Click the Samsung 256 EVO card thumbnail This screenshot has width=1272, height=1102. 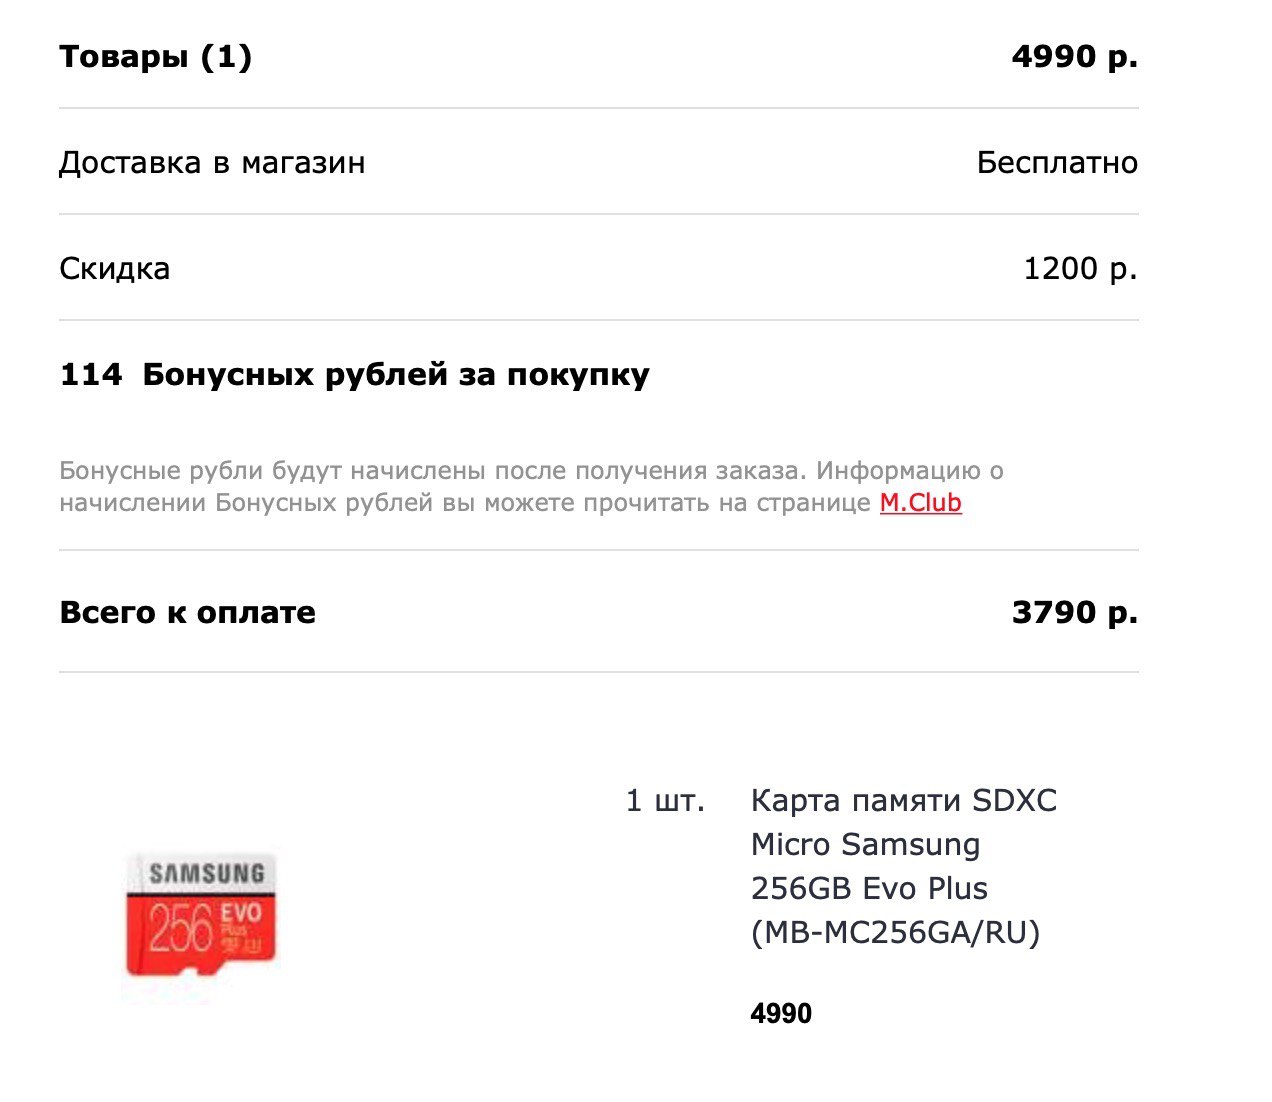202,914
